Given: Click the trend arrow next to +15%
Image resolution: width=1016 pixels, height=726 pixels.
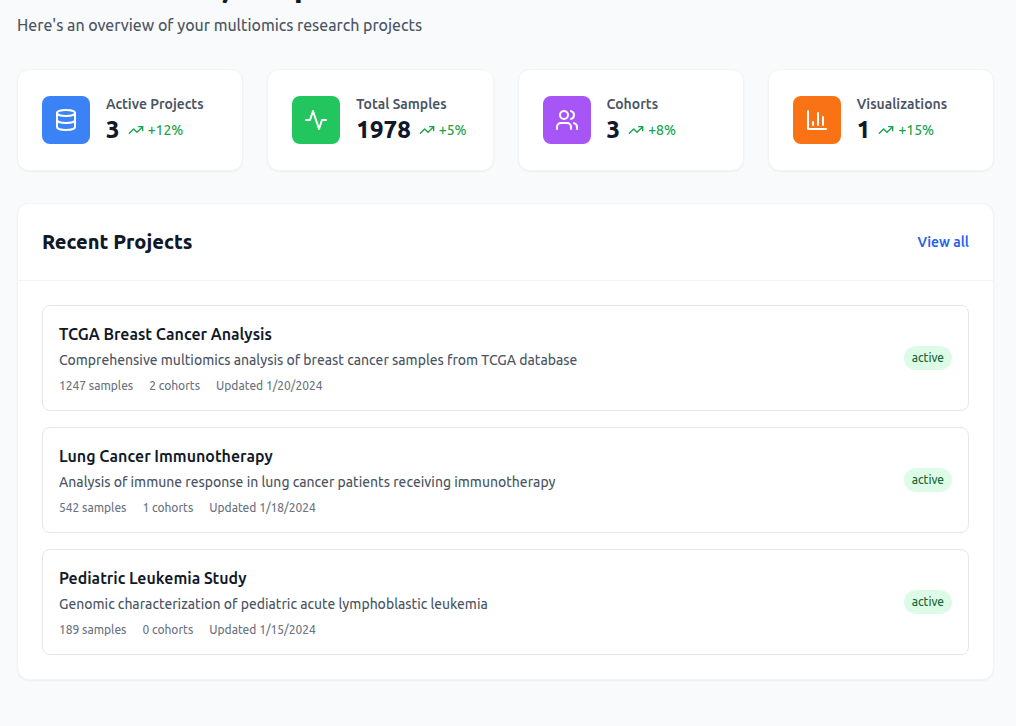Looking at the screenshot, I should (x=886, y=130).
